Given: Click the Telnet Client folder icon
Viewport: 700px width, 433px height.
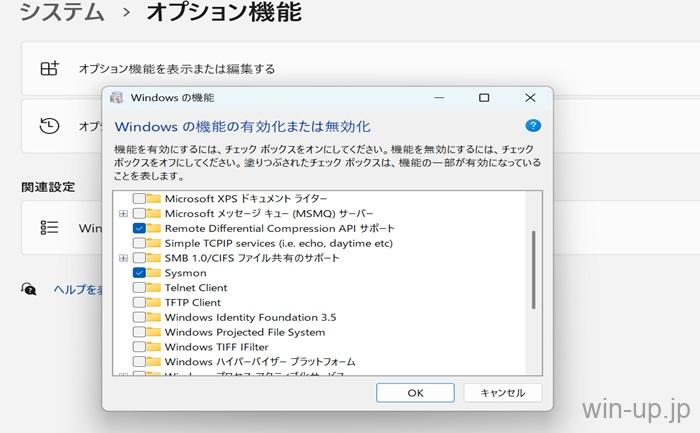Looking at the screenshot, I should [154, 287].
